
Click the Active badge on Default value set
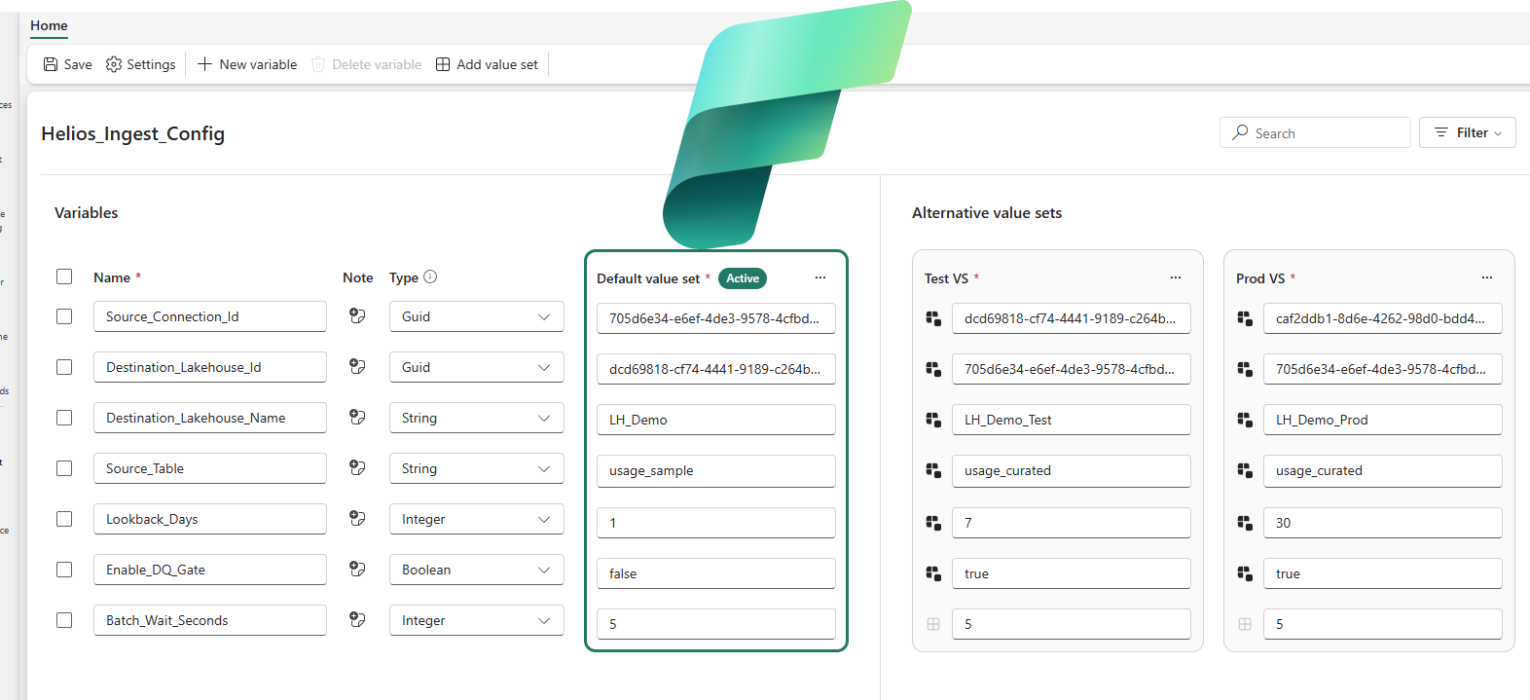742,278
